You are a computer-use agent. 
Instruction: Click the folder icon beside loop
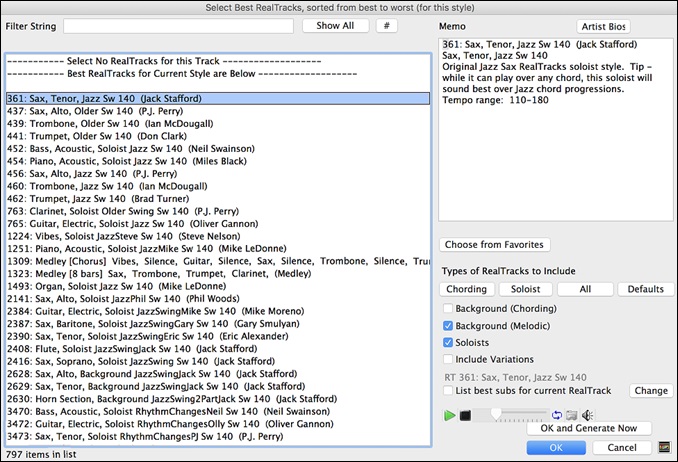click(x=571, y=415)
